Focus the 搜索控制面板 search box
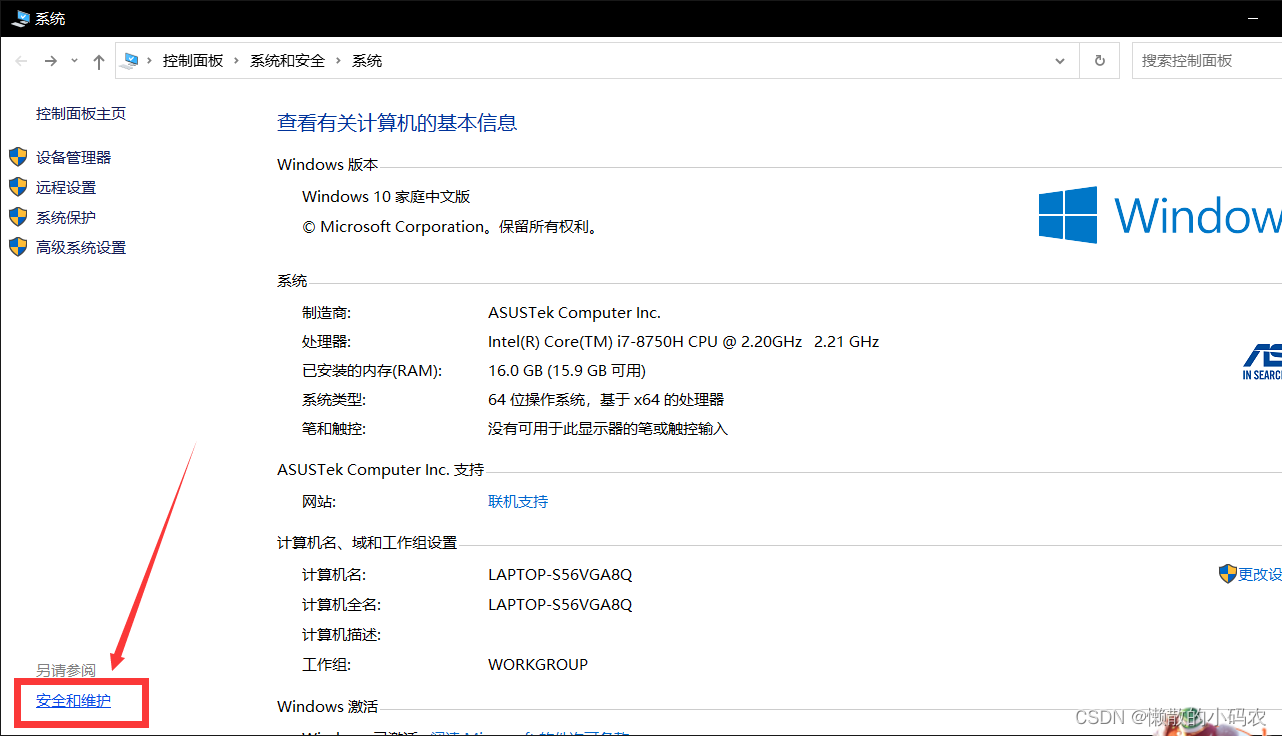1282x736 pixels. tap(1207, 61)
